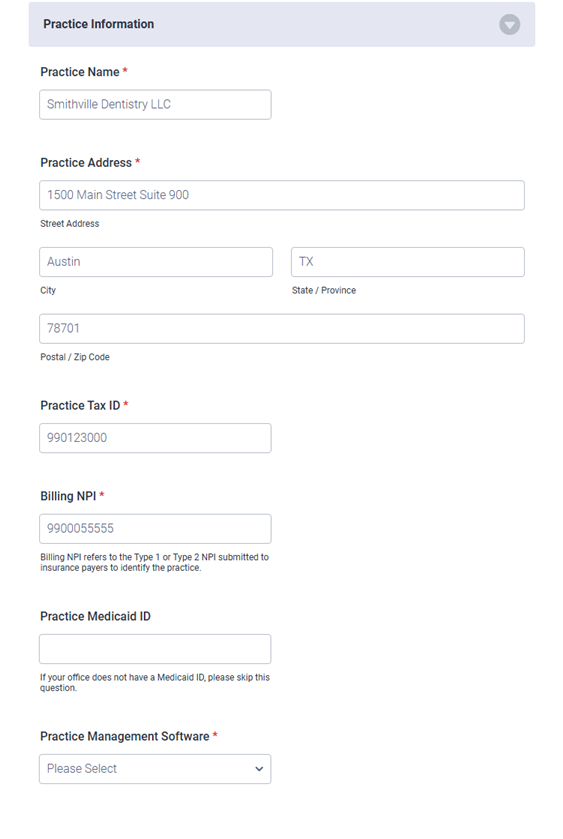This screenshot has width=563, height=839.
Task: Click the Practice Management Software label
Action: [x=125, y=736]
